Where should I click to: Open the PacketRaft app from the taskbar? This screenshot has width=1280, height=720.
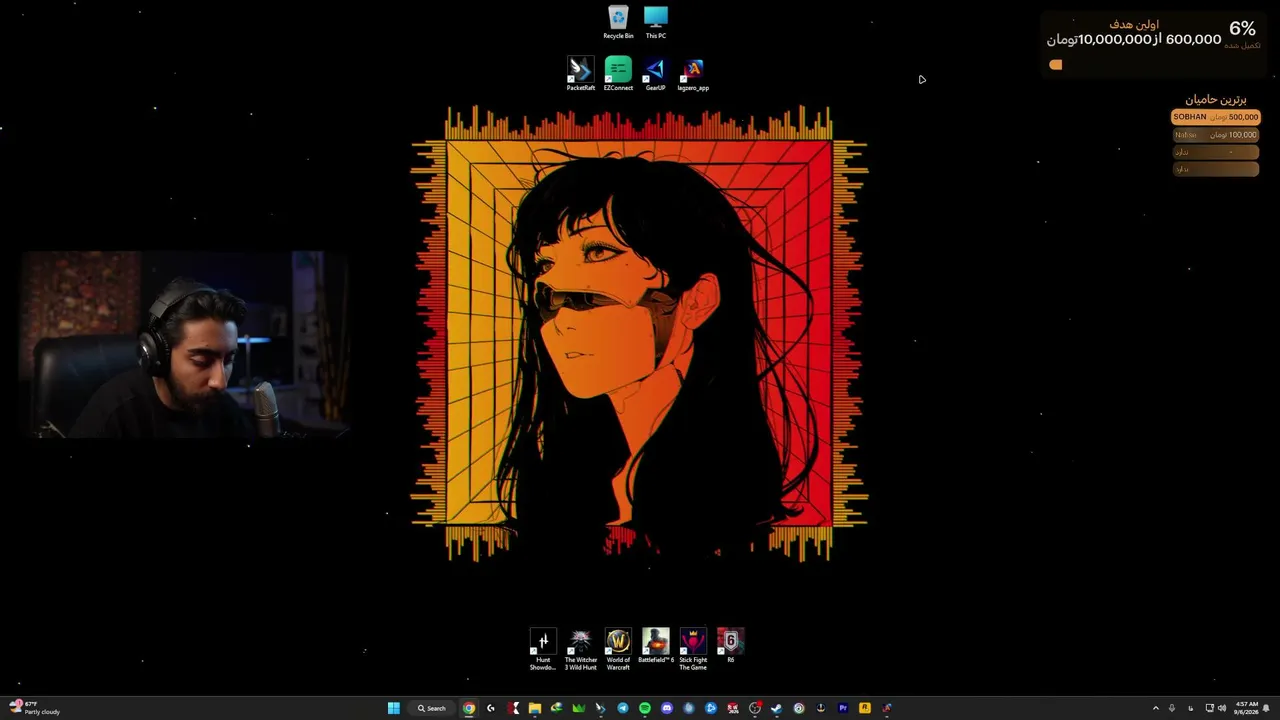tap(601, 708)
